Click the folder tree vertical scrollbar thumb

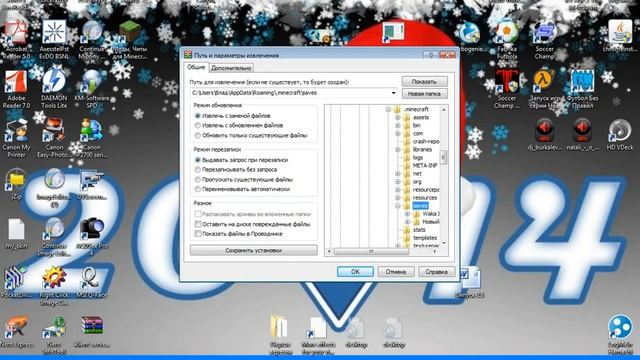tap(444, 157)
